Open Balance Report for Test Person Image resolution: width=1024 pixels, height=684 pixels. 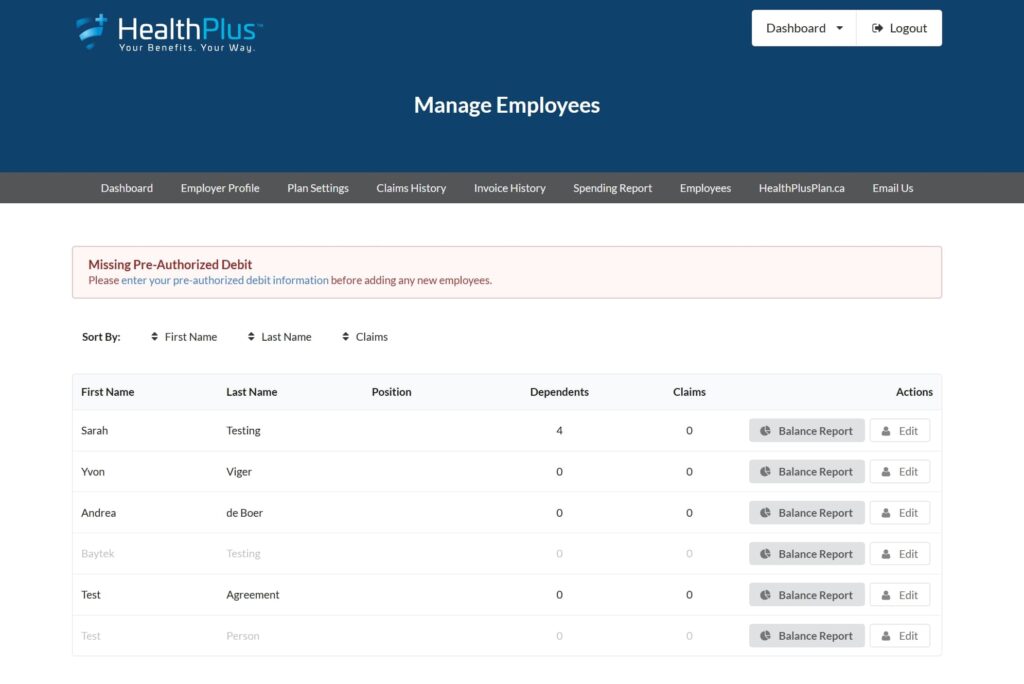tap(806, 636)
